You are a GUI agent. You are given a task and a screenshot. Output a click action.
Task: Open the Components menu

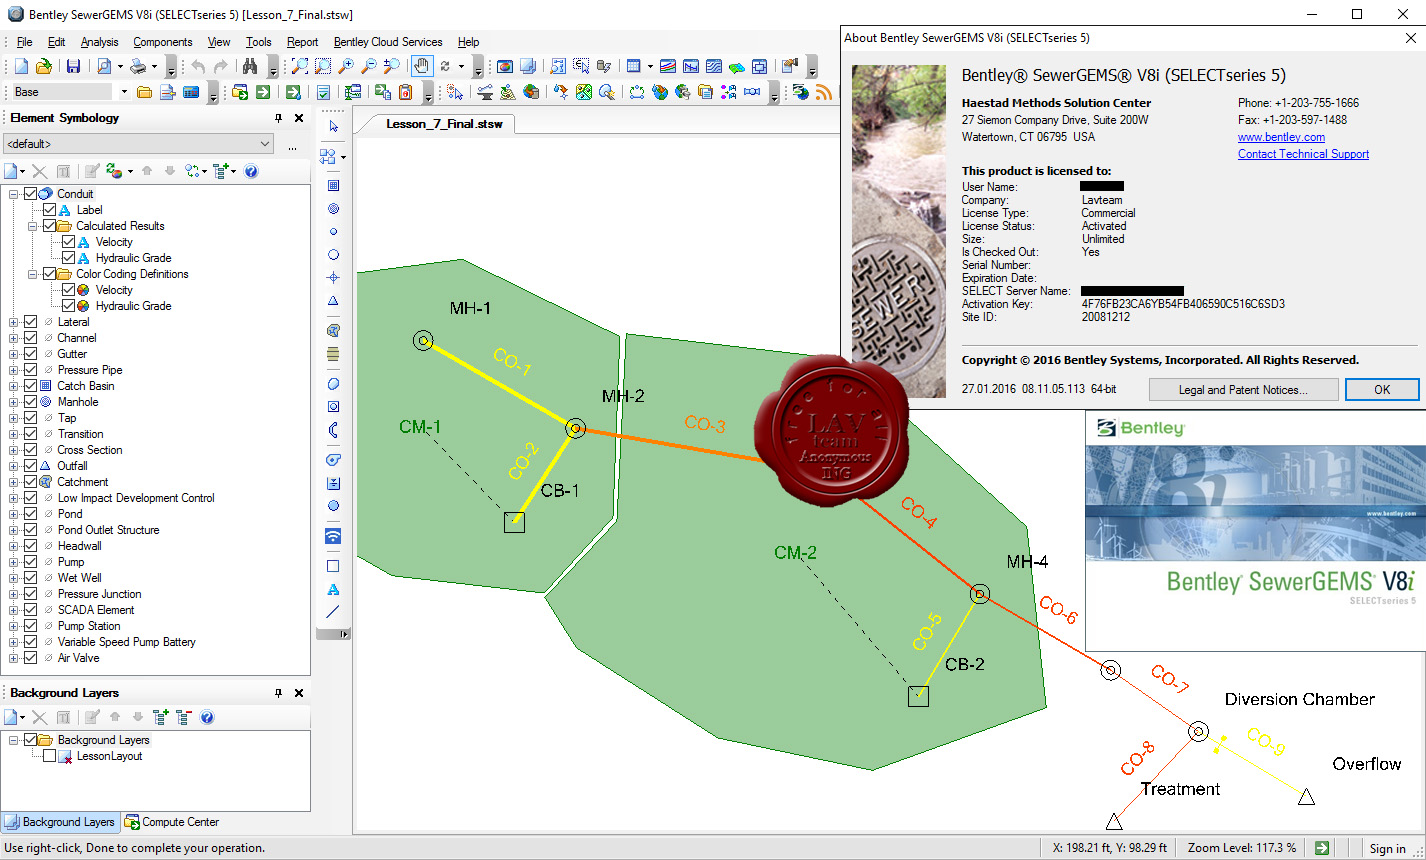(x=162, y=42)
